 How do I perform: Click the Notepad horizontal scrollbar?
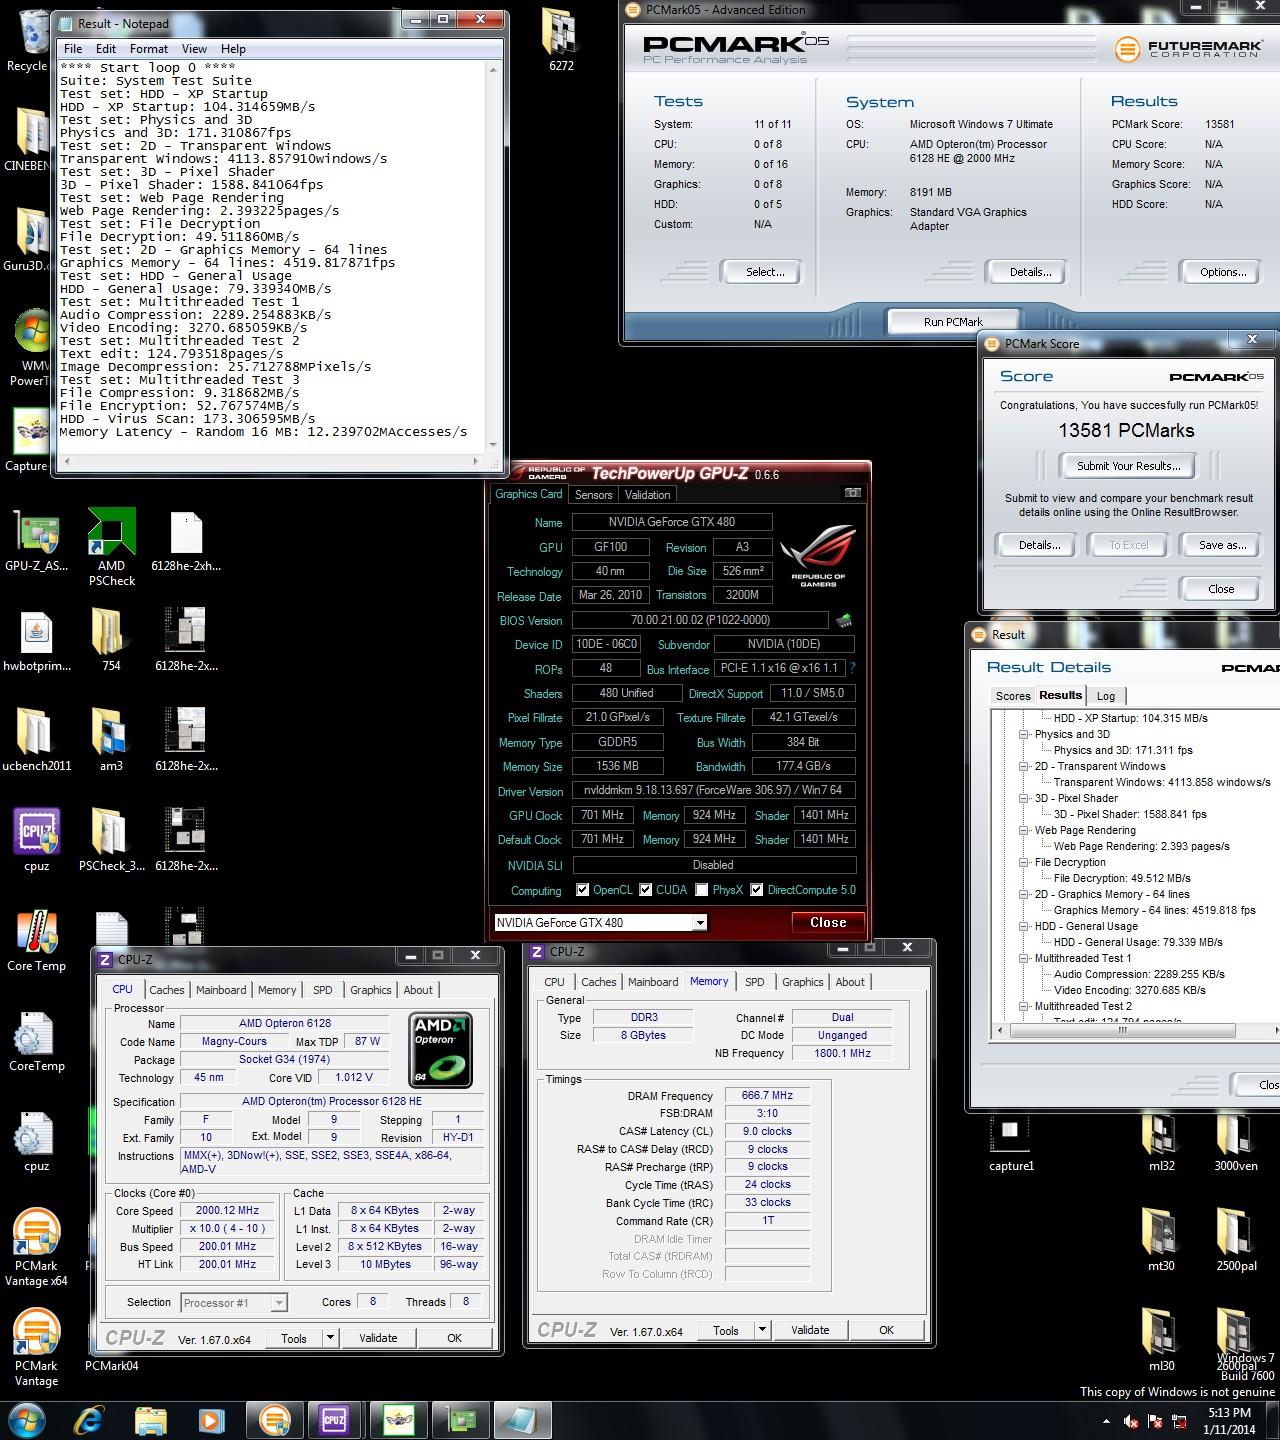click(x=272, y=461)
